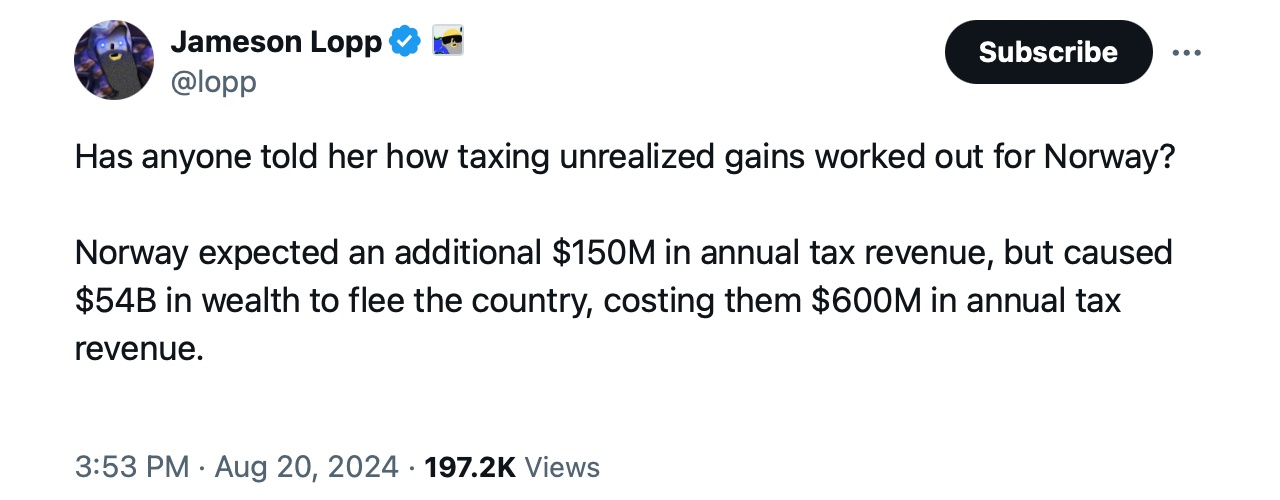The height and width of the screenshot is (500, 1280).
Task: Click "Norway expected" starting the second paragraph
Action: click(x=201, y=253)
